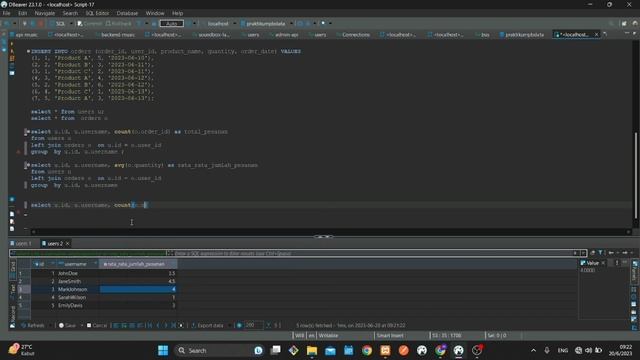
Task: Close the Value panel
Action: tap(603, 263)
